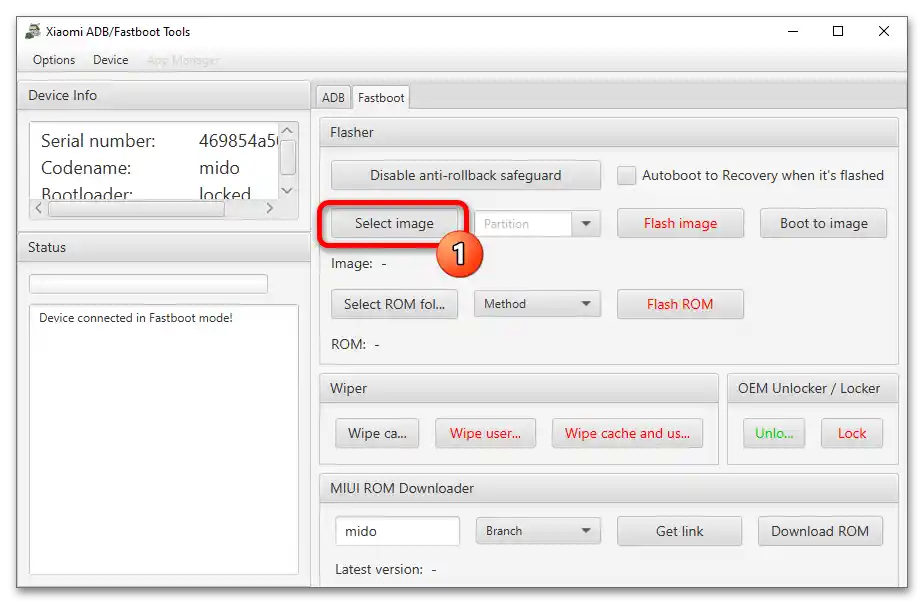
Task: Click the Flash ROM button
Action: tap(681, 304)
